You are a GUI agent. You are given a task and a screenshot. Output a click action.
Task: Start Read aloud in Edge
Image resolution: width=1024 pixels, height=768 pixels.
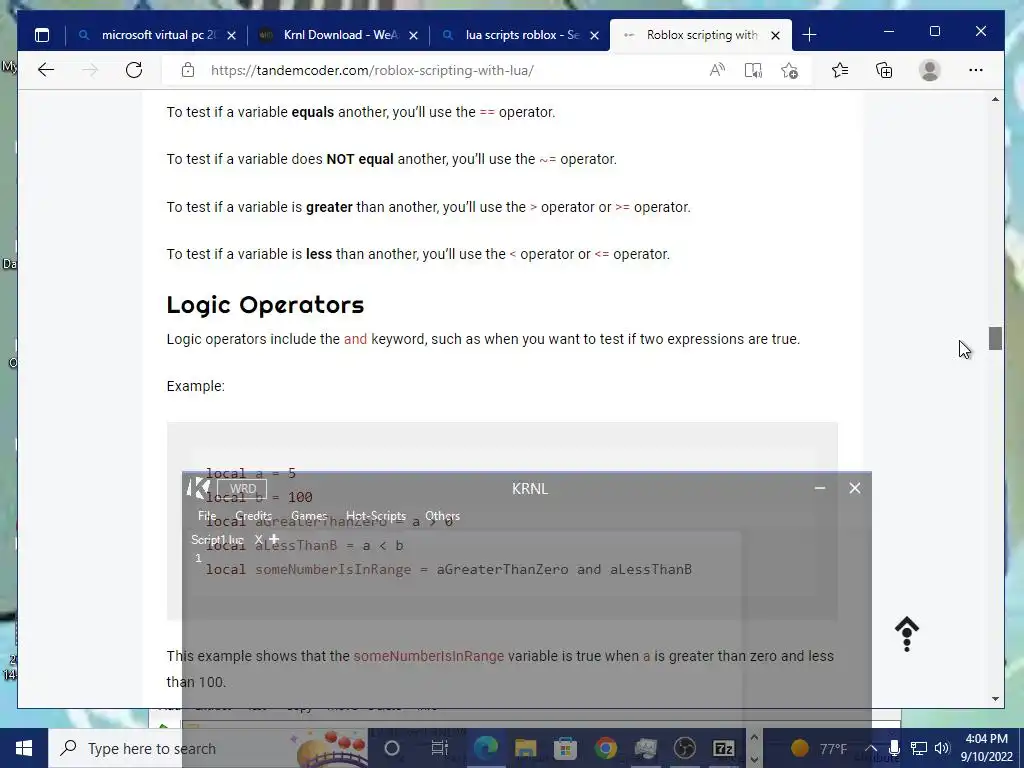click(x=717, y=70)
